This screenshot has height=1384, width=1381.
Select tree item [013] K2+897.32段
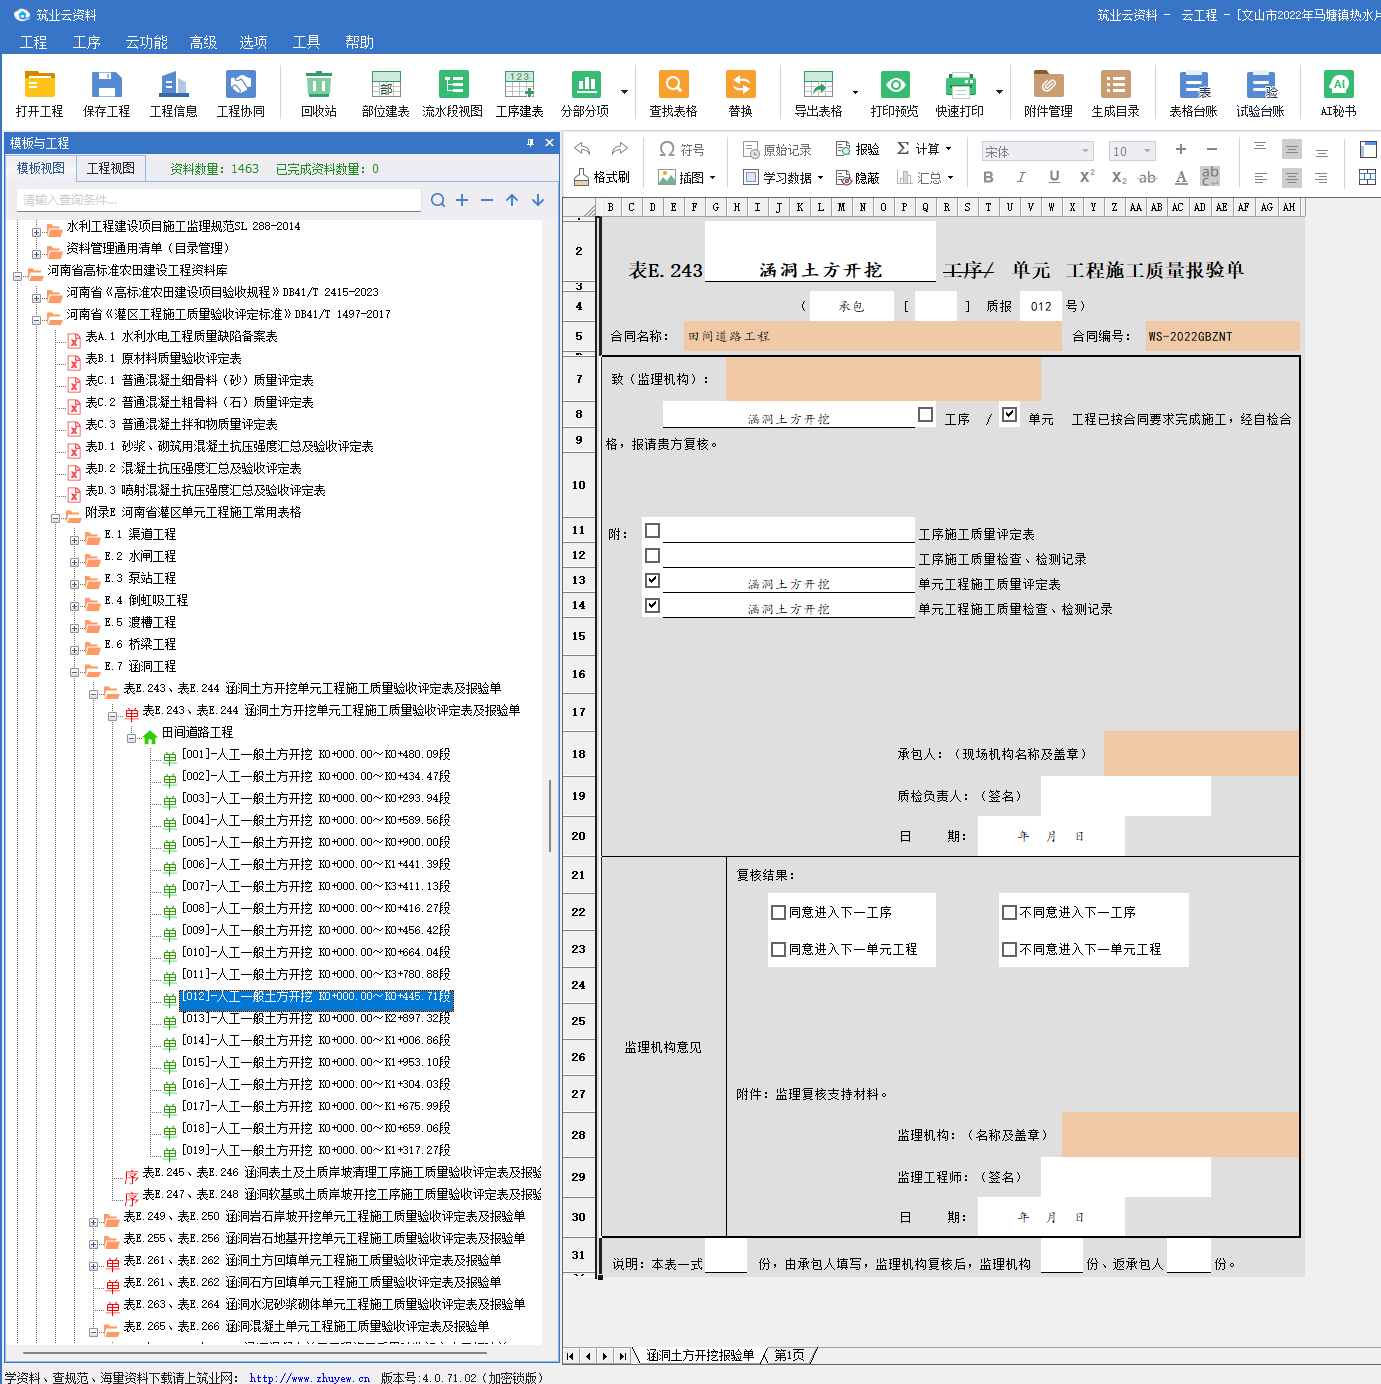pos(316,1018)
